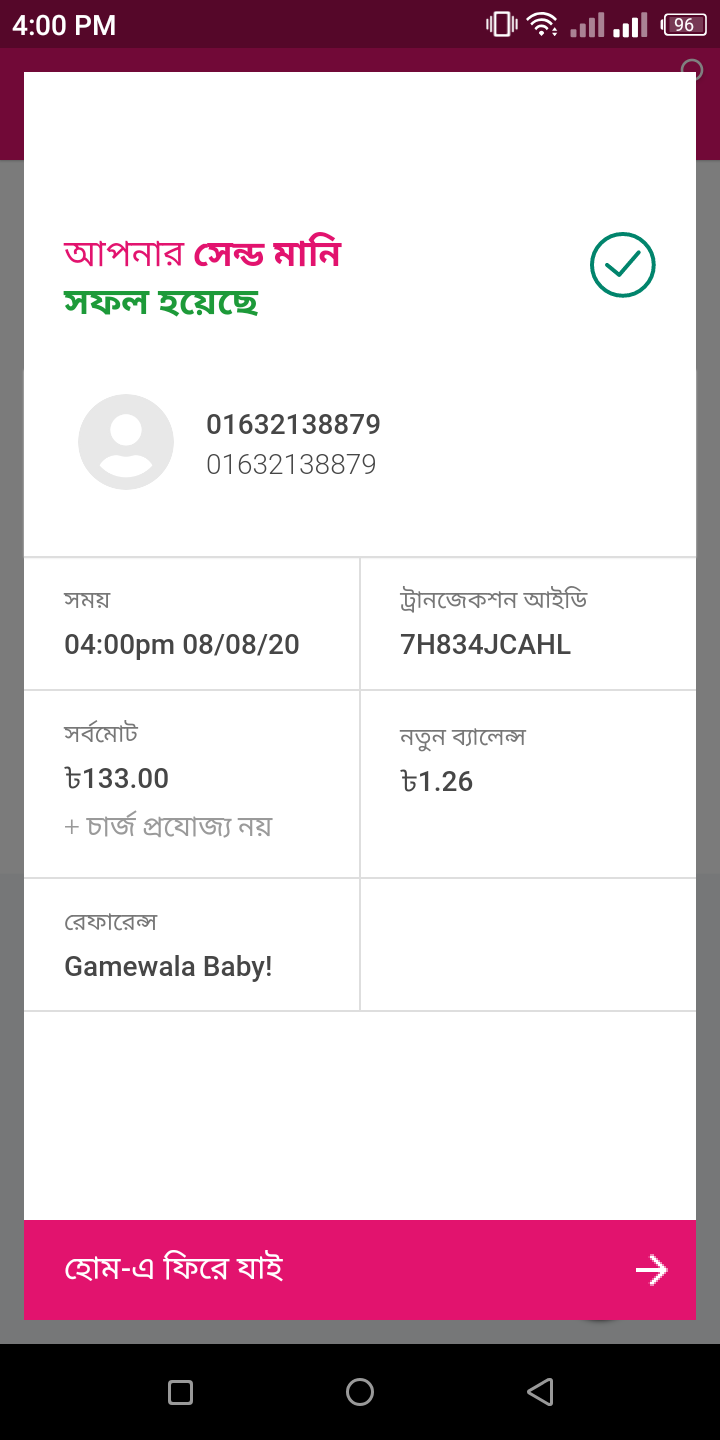Open recent apps with the square button
The height and width of the screenshot is (1440, 720).
(180, 1392)
